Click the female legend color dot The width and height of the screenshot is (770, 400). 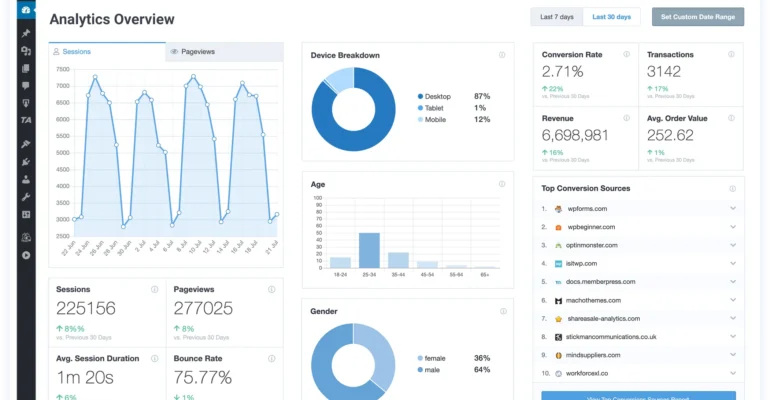420,358
